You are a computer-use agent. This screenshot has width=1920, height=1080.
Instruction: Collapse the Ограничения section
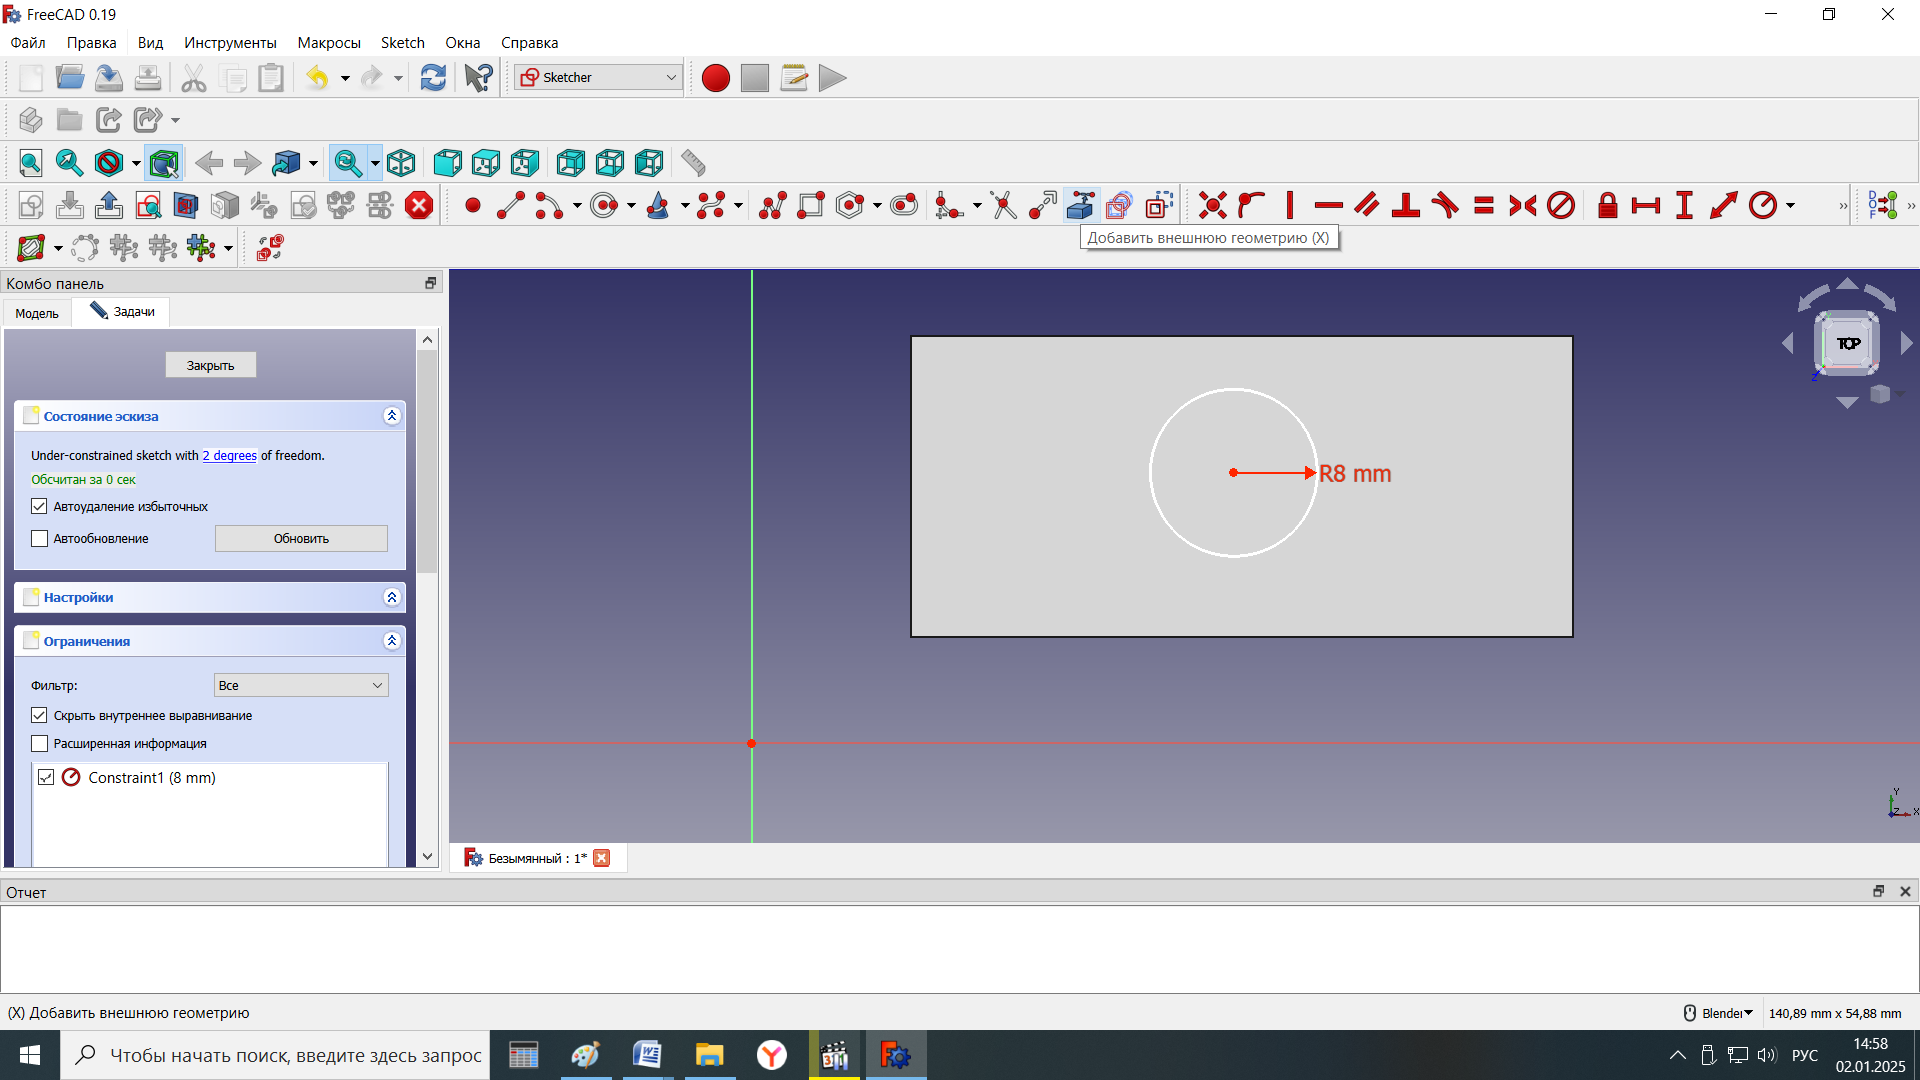click(392, 642)
